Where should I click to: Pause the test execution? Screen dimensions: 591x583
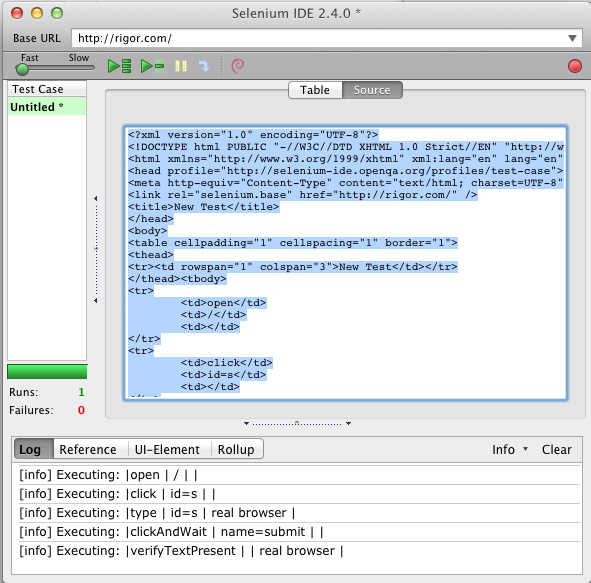(x=181, y=66)
